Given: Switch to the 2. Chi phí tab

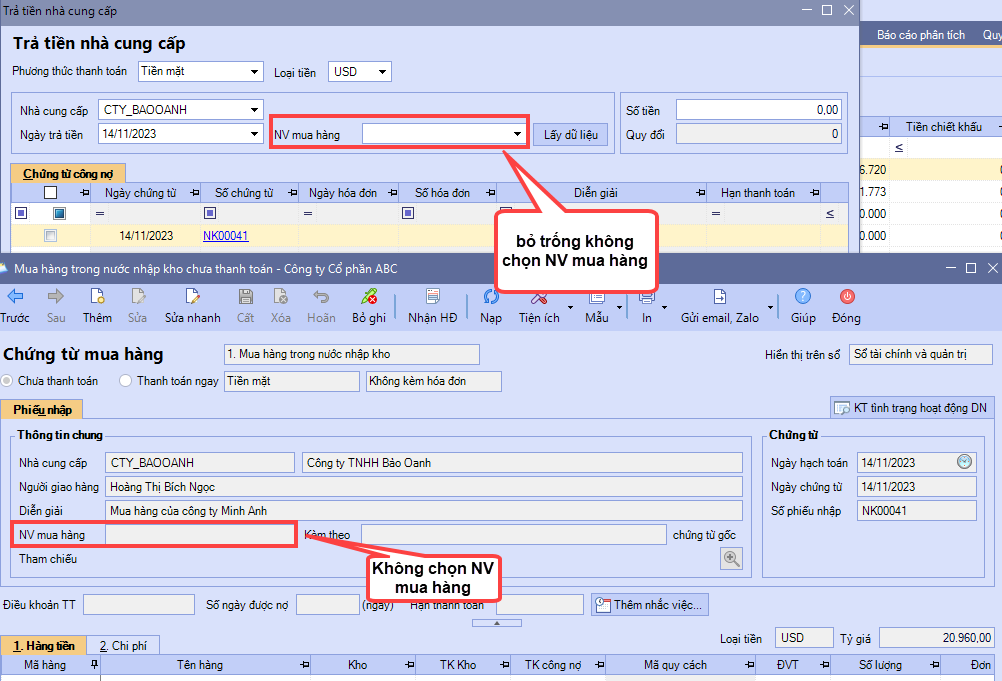Looking at the screenshot, I should (123, 646).
